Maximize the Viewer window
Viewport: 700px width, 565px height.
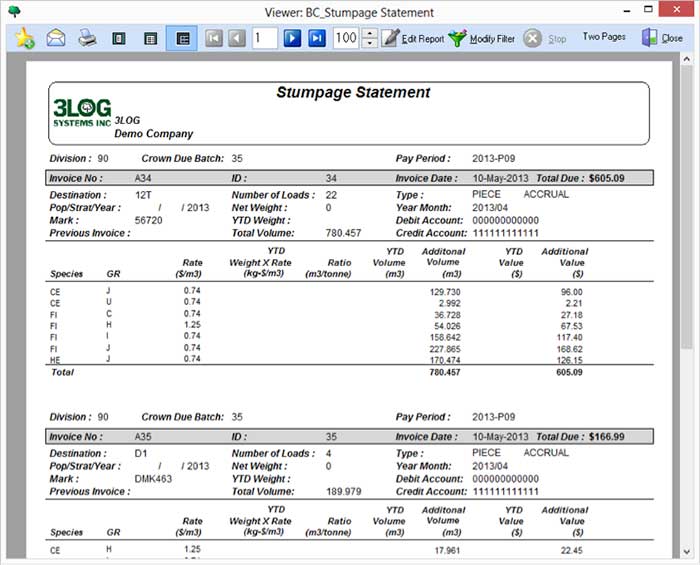648,10
